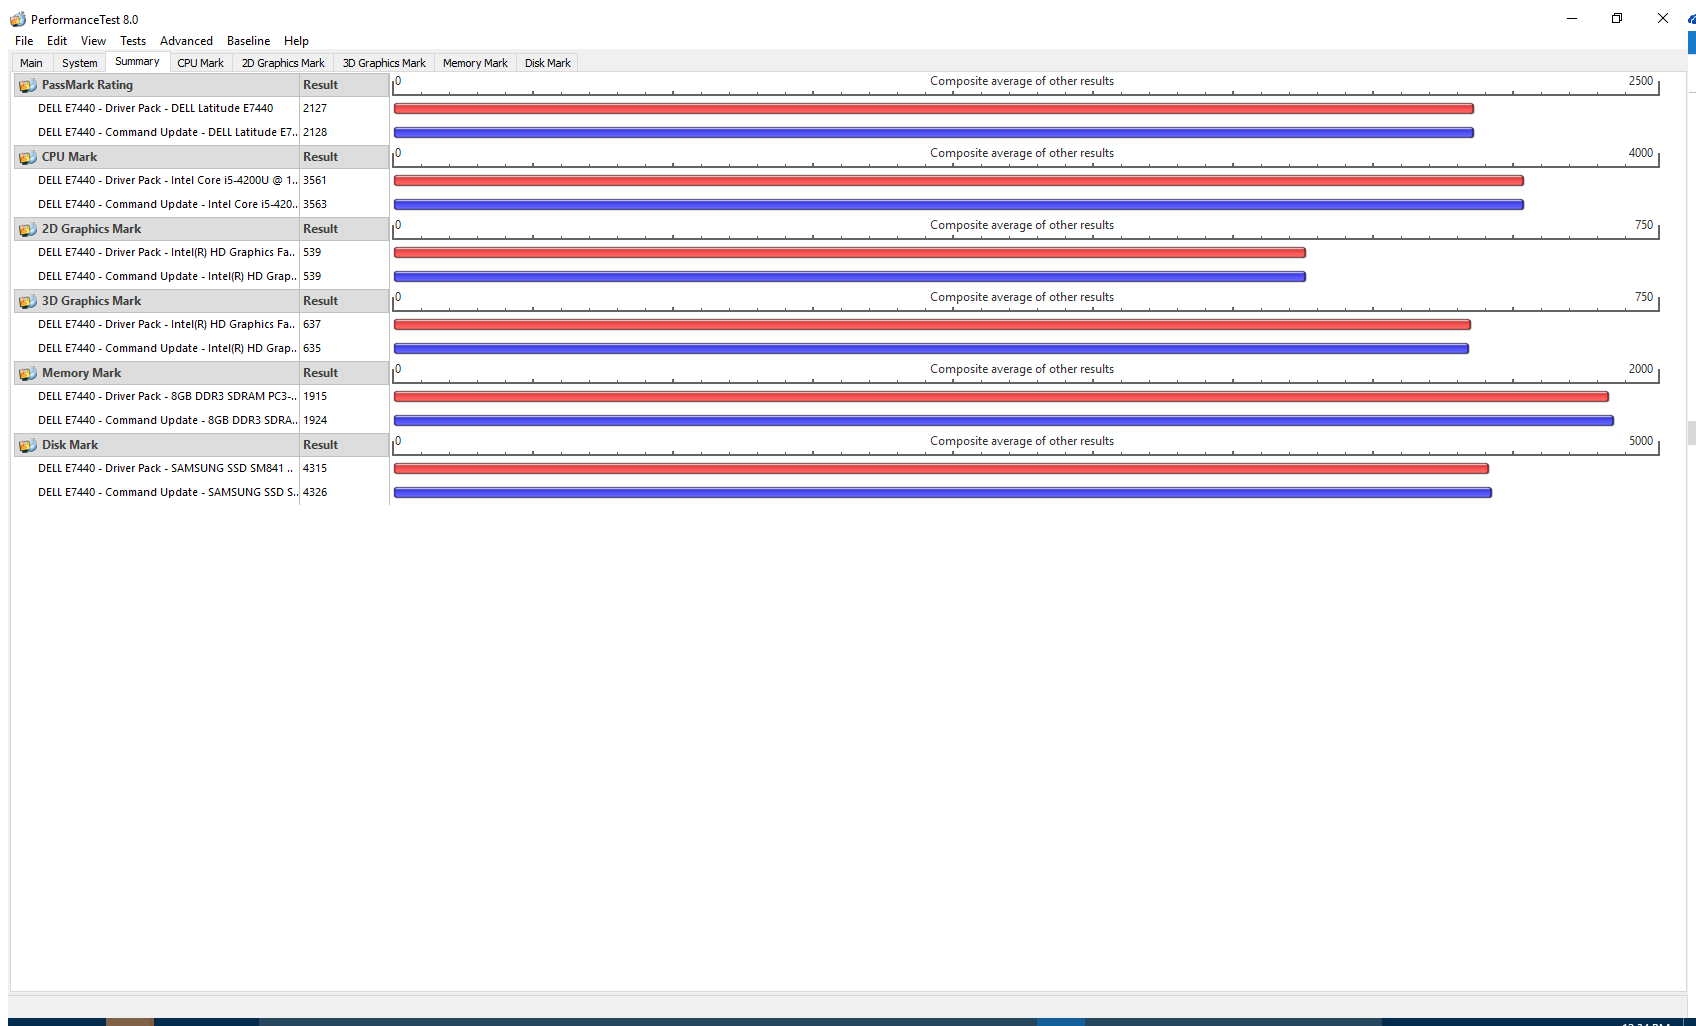Click the 2D Graphics Mark section icon
Image resolution: width=1696 pixels, height=1026 pixels.
click(x=28, y=229)
